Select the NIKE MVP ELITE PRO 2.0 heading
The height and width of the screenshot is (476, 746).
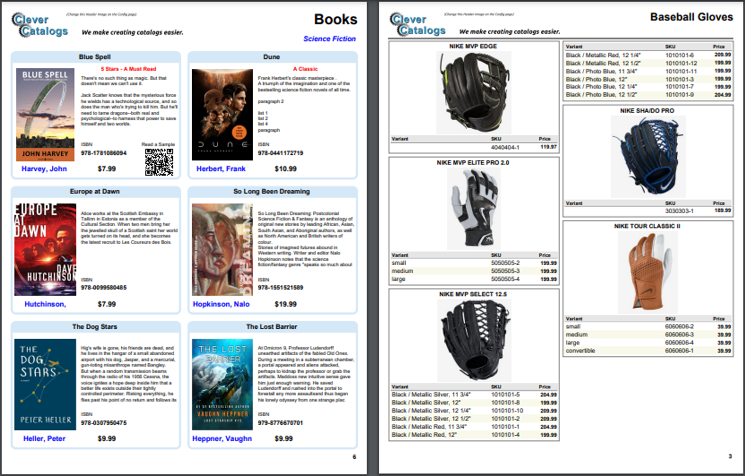click(473, 162)
